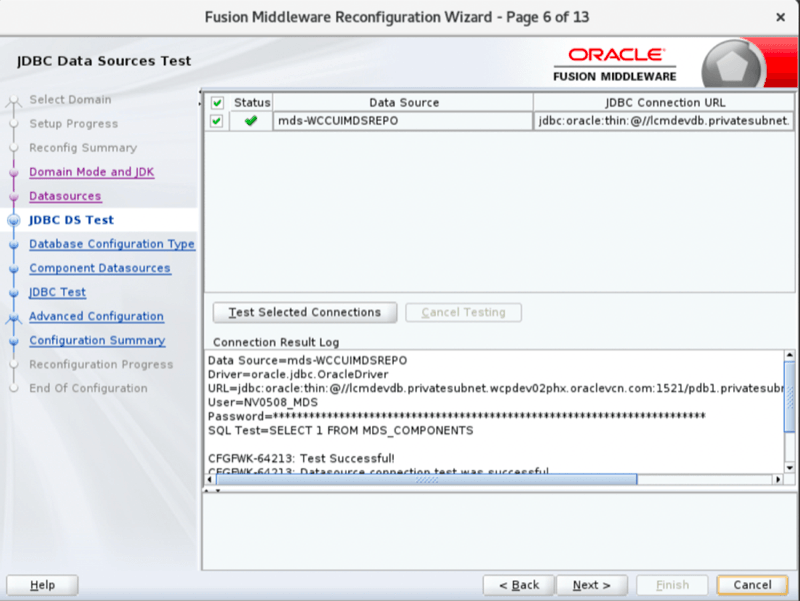Select the mds-WCCUIMDSREPO data source cell
The image size is (800, 601).
(x=403, y=121)
